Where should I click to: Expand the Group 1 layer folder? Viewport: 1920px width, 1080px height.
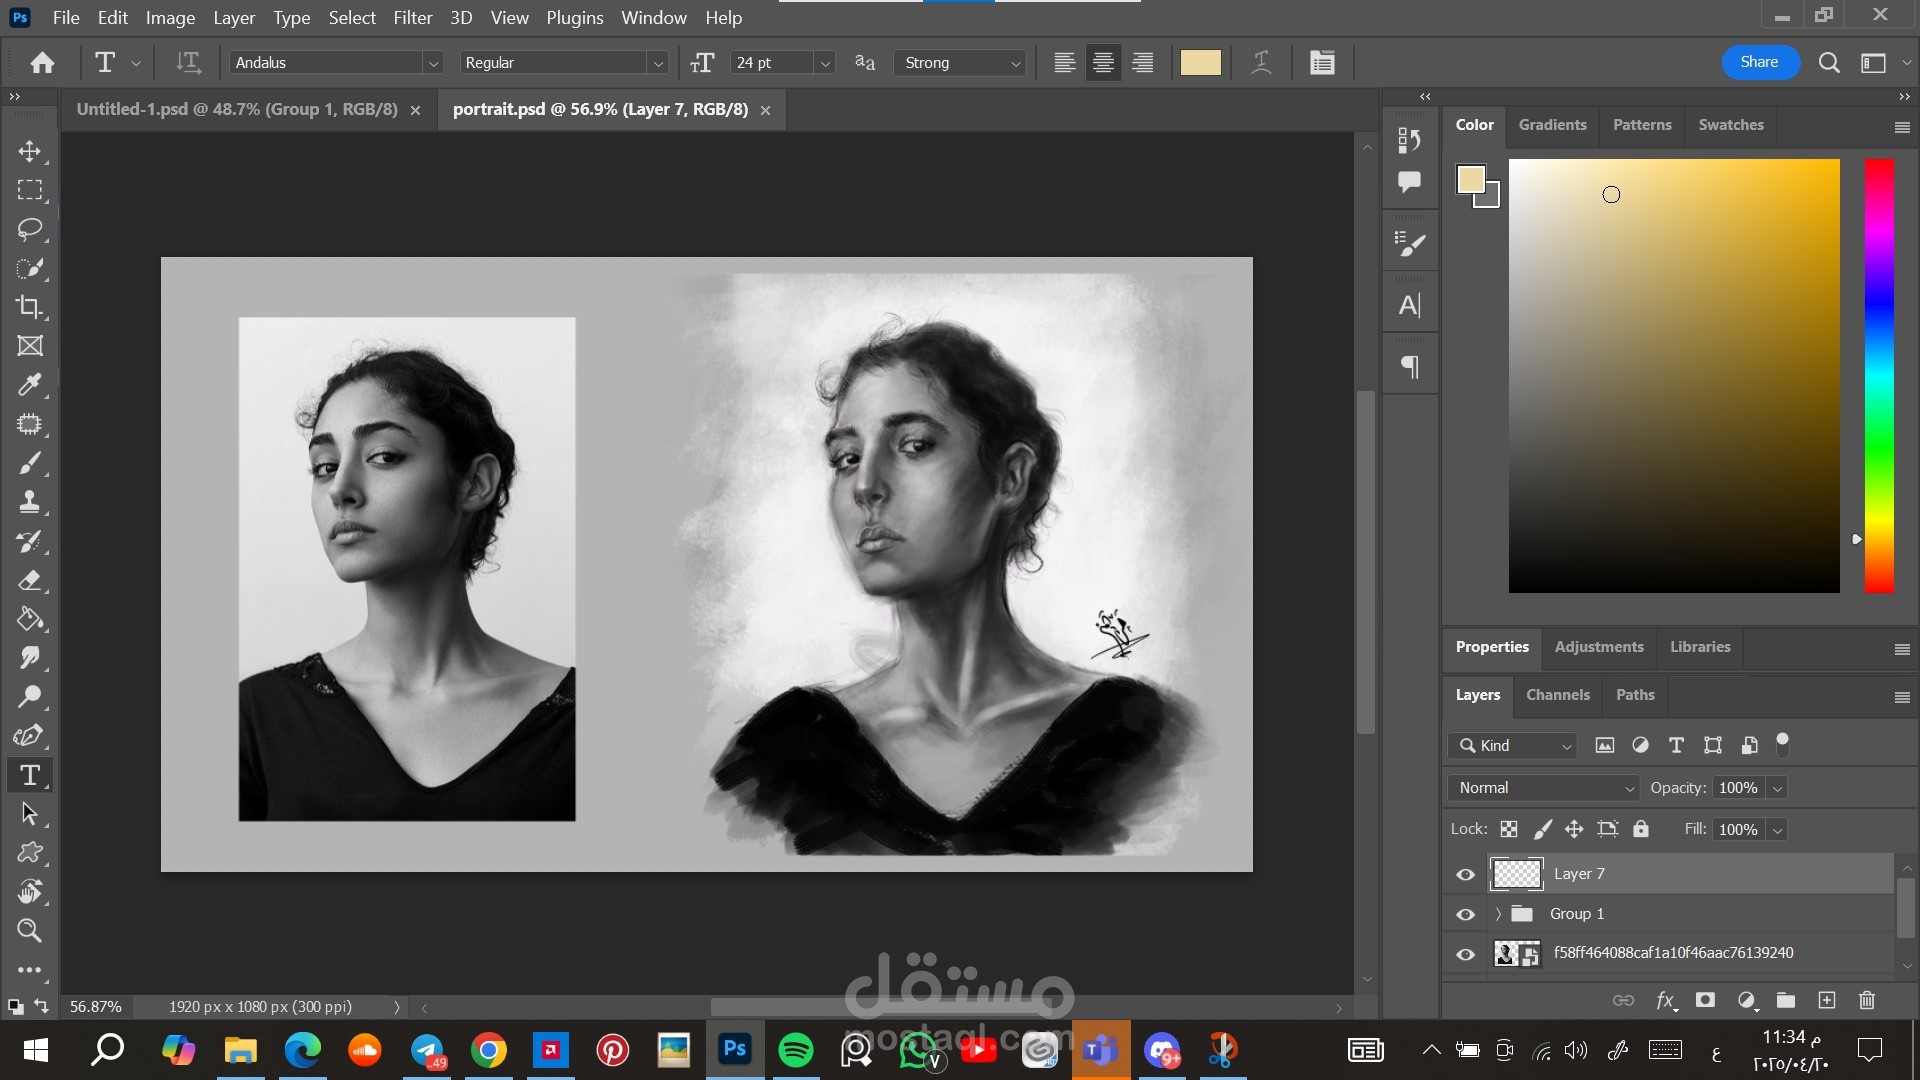(x=1497, y=914)
